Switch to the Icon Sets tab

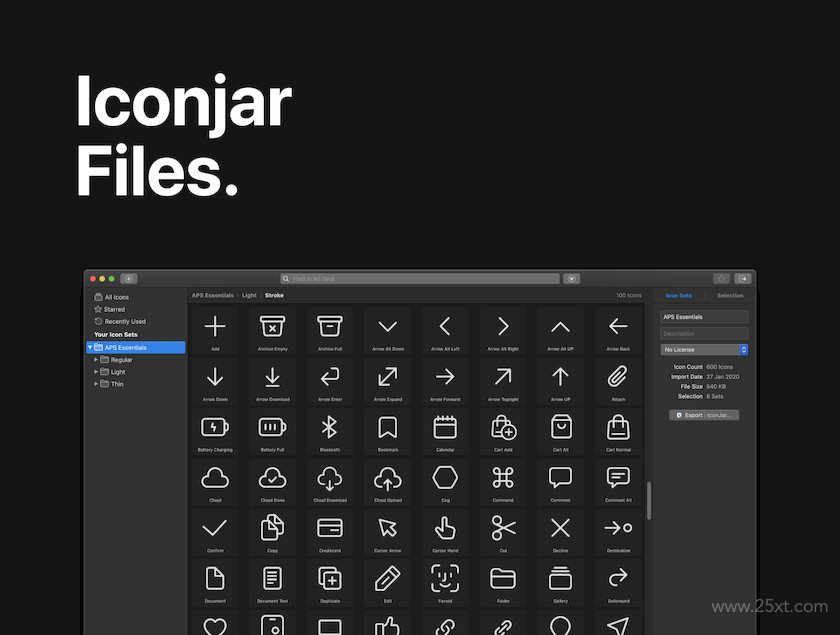(678, 295)
